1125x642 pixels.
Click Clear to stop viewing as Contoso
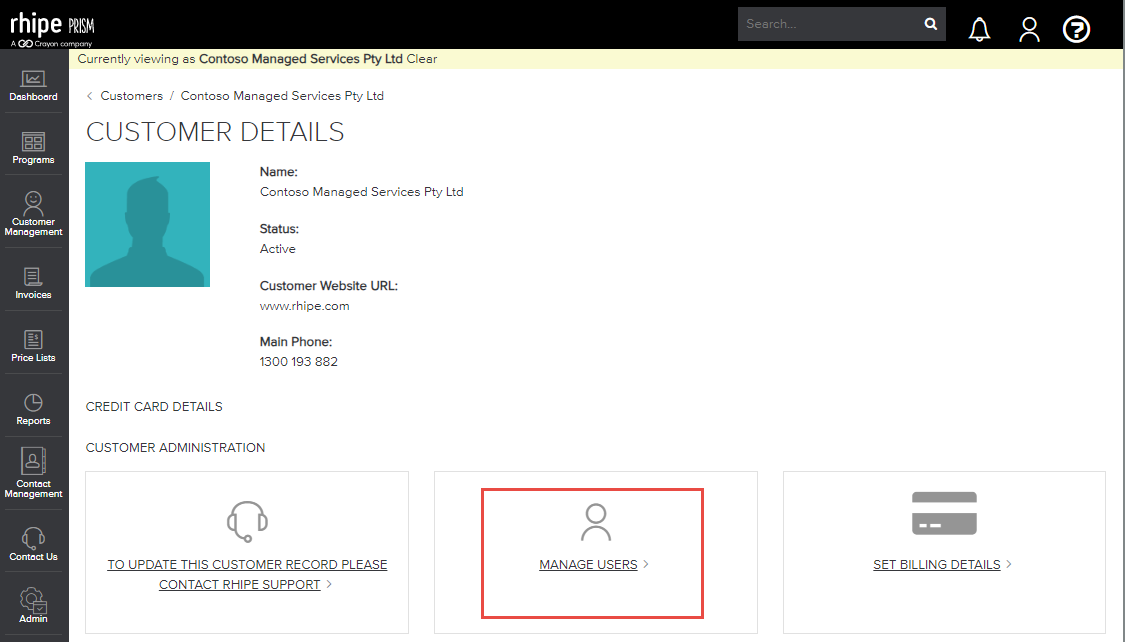(421, 59)
